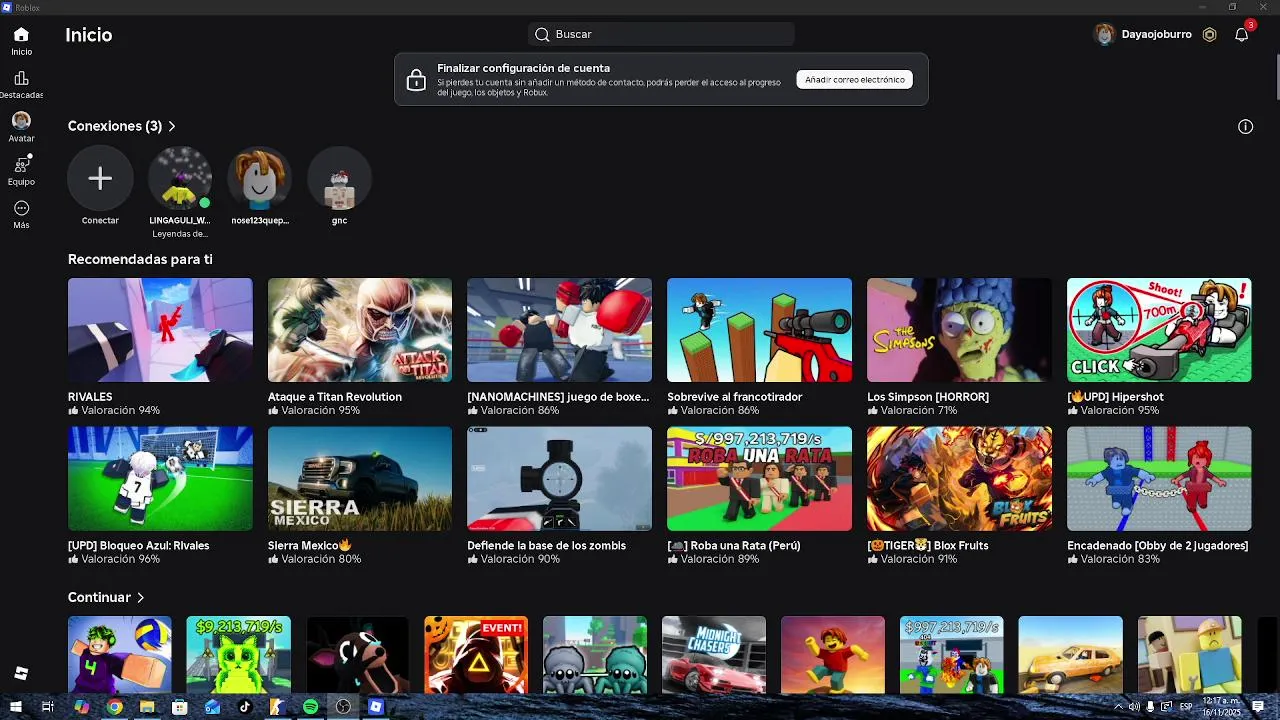Open Ataque a Titan Revolution title
1280x720 pixels.
[x=335, y=397]
